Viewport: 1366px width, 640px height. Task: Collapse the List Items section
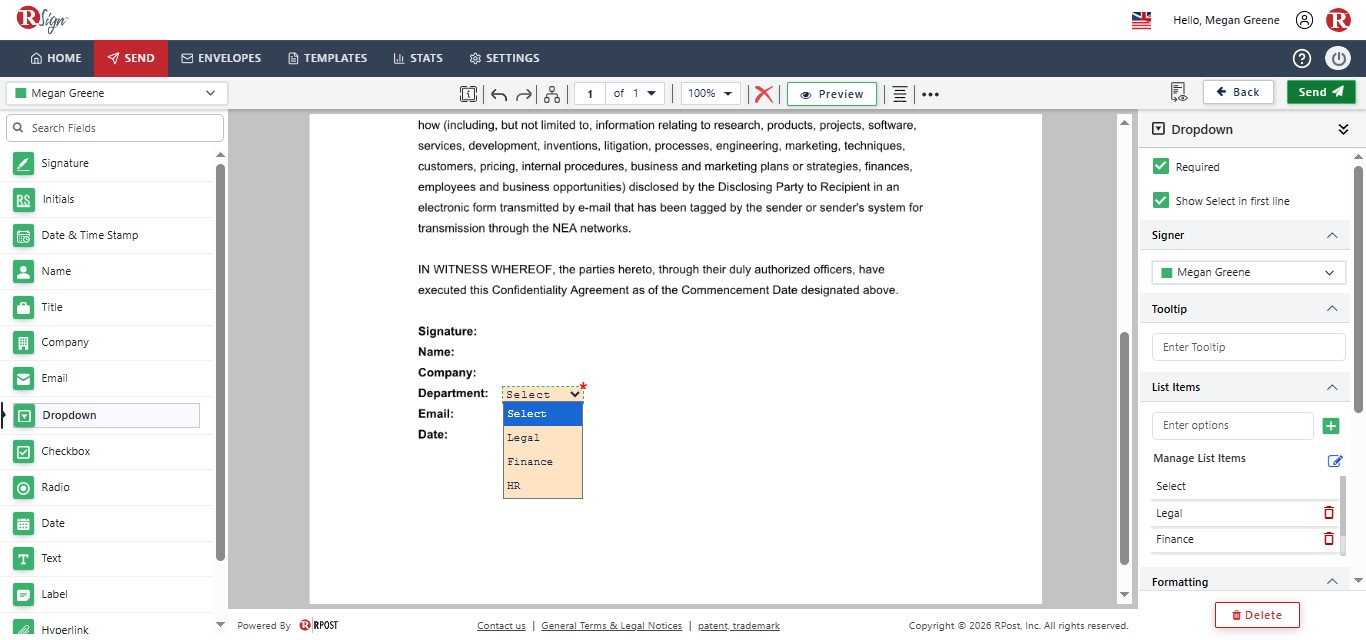(x=1331, y=387)
